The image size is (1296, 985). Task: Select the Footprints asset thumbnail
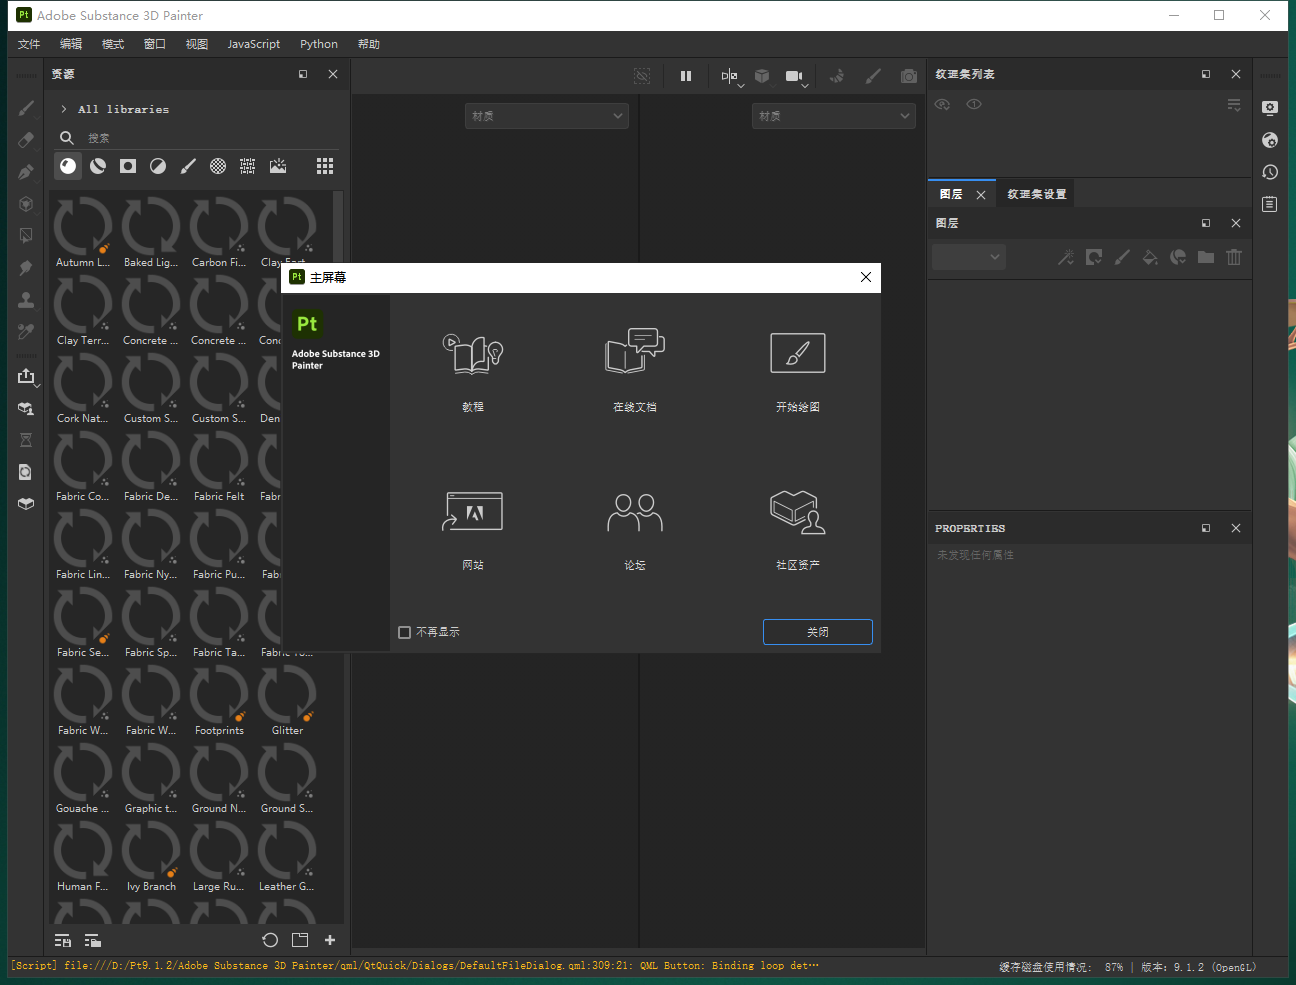(x=219, y=699)
